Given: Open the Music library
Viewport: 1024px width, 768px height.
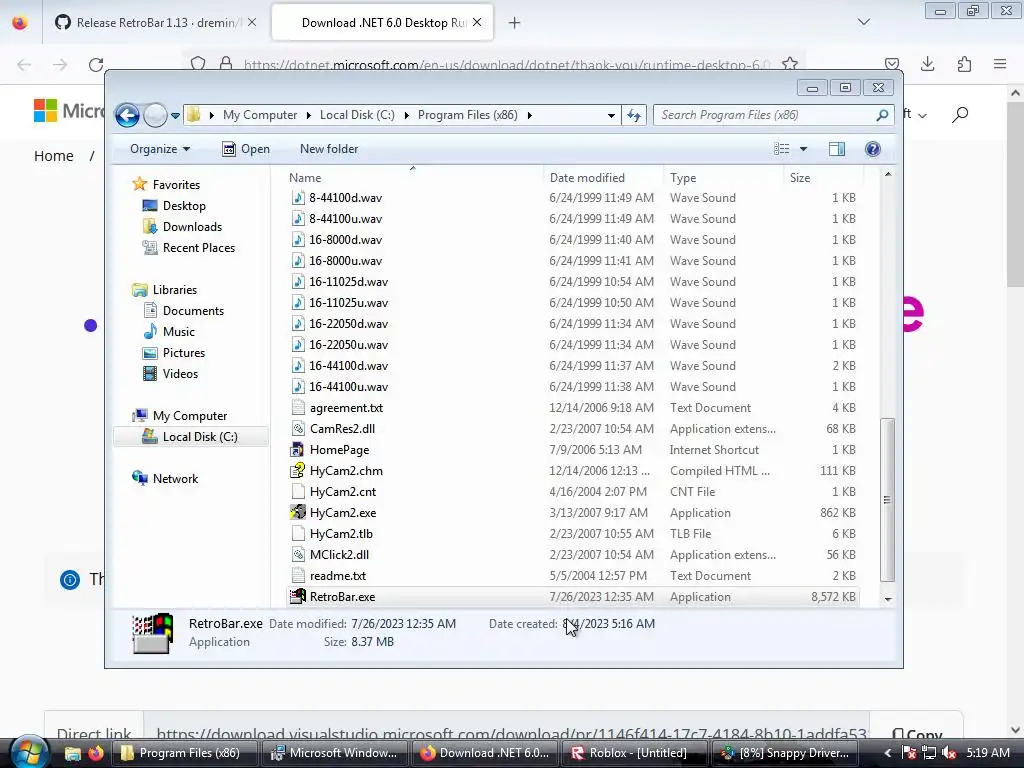Looking at the screenshot, I should click(x=179, y=332).
